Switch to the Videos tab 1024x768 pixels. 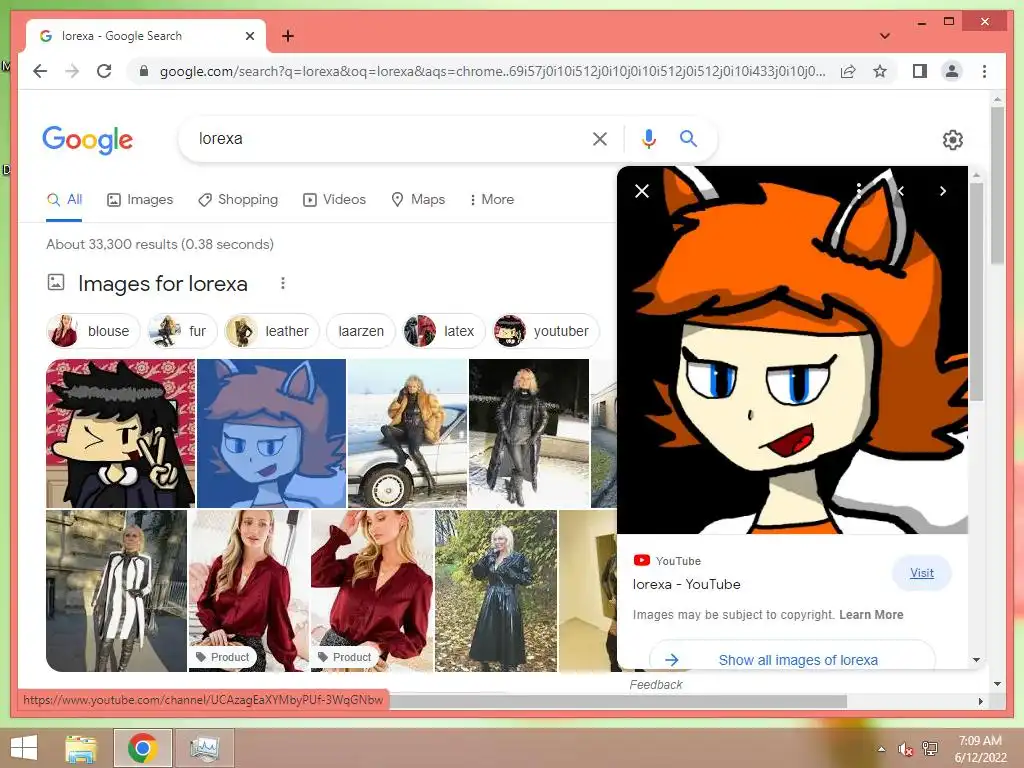coord(334,199)
